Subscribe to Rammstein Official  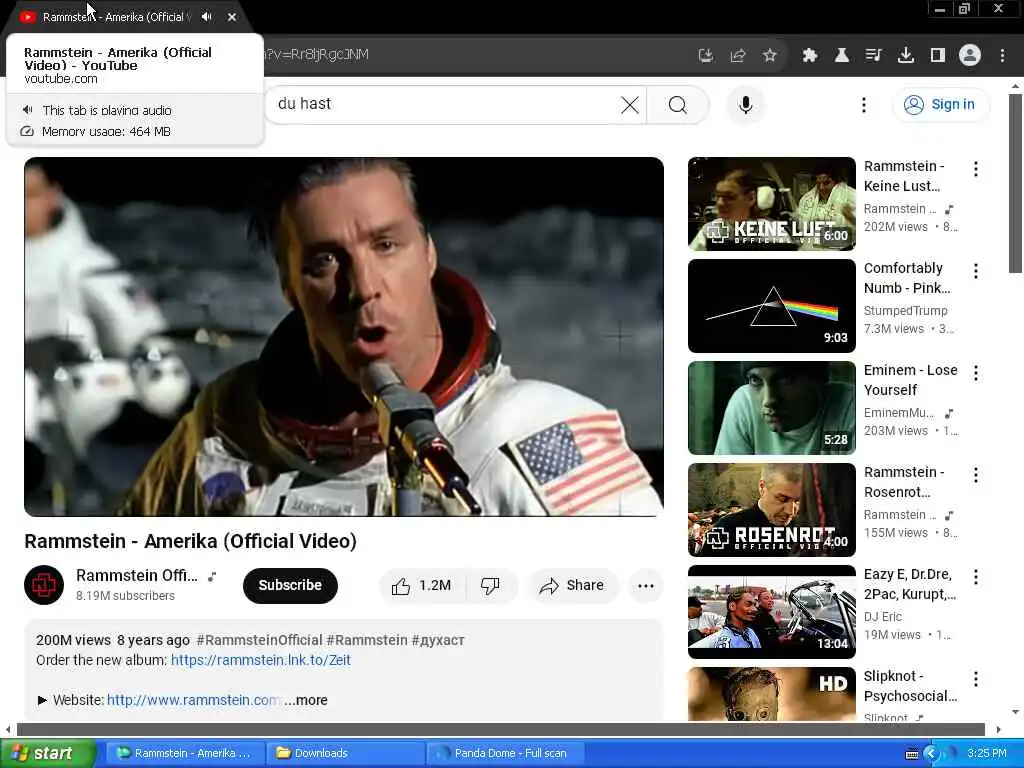pos(290,585)
